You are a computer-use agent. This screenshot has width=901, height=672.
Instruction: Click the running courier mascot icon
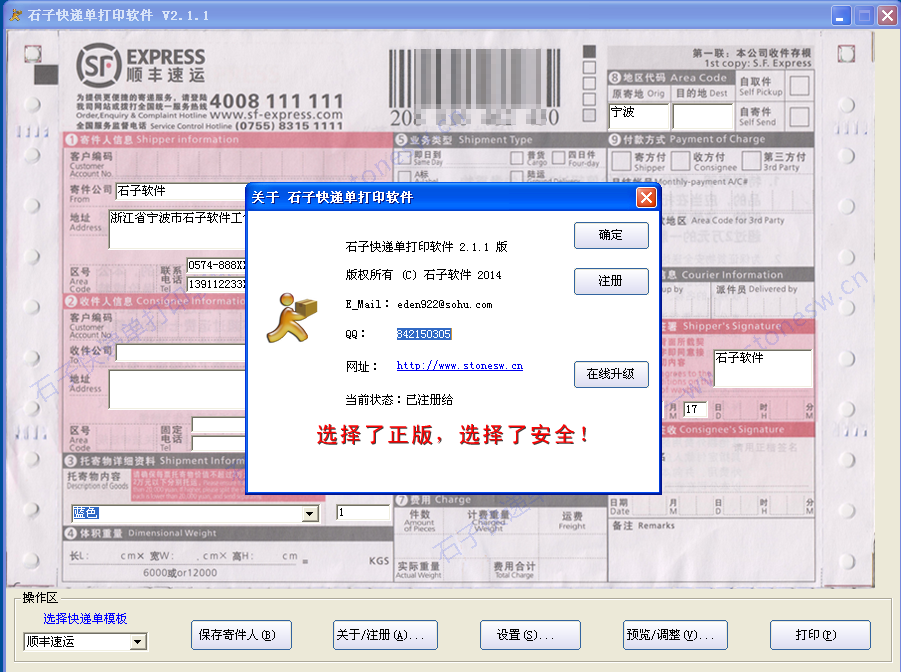pos(292,318)
